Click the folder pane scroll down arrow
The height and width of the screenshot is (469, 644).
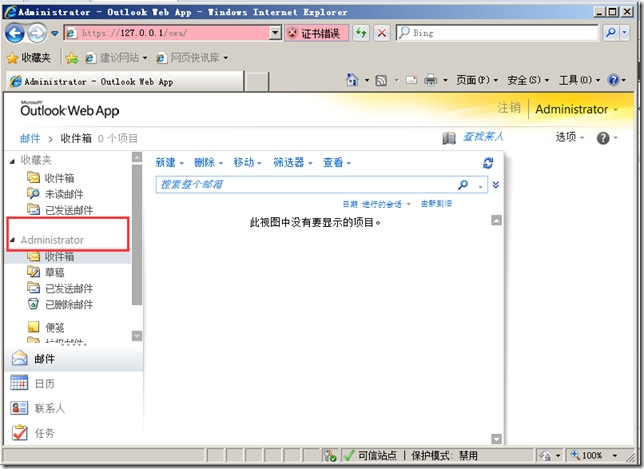[137, 336]
